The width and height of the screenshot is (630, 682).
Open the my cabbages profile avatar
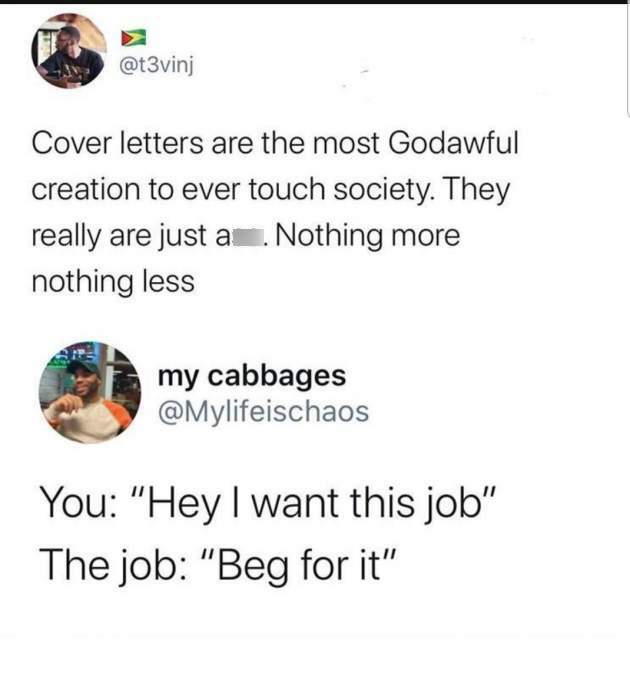[x=90, y=392]
